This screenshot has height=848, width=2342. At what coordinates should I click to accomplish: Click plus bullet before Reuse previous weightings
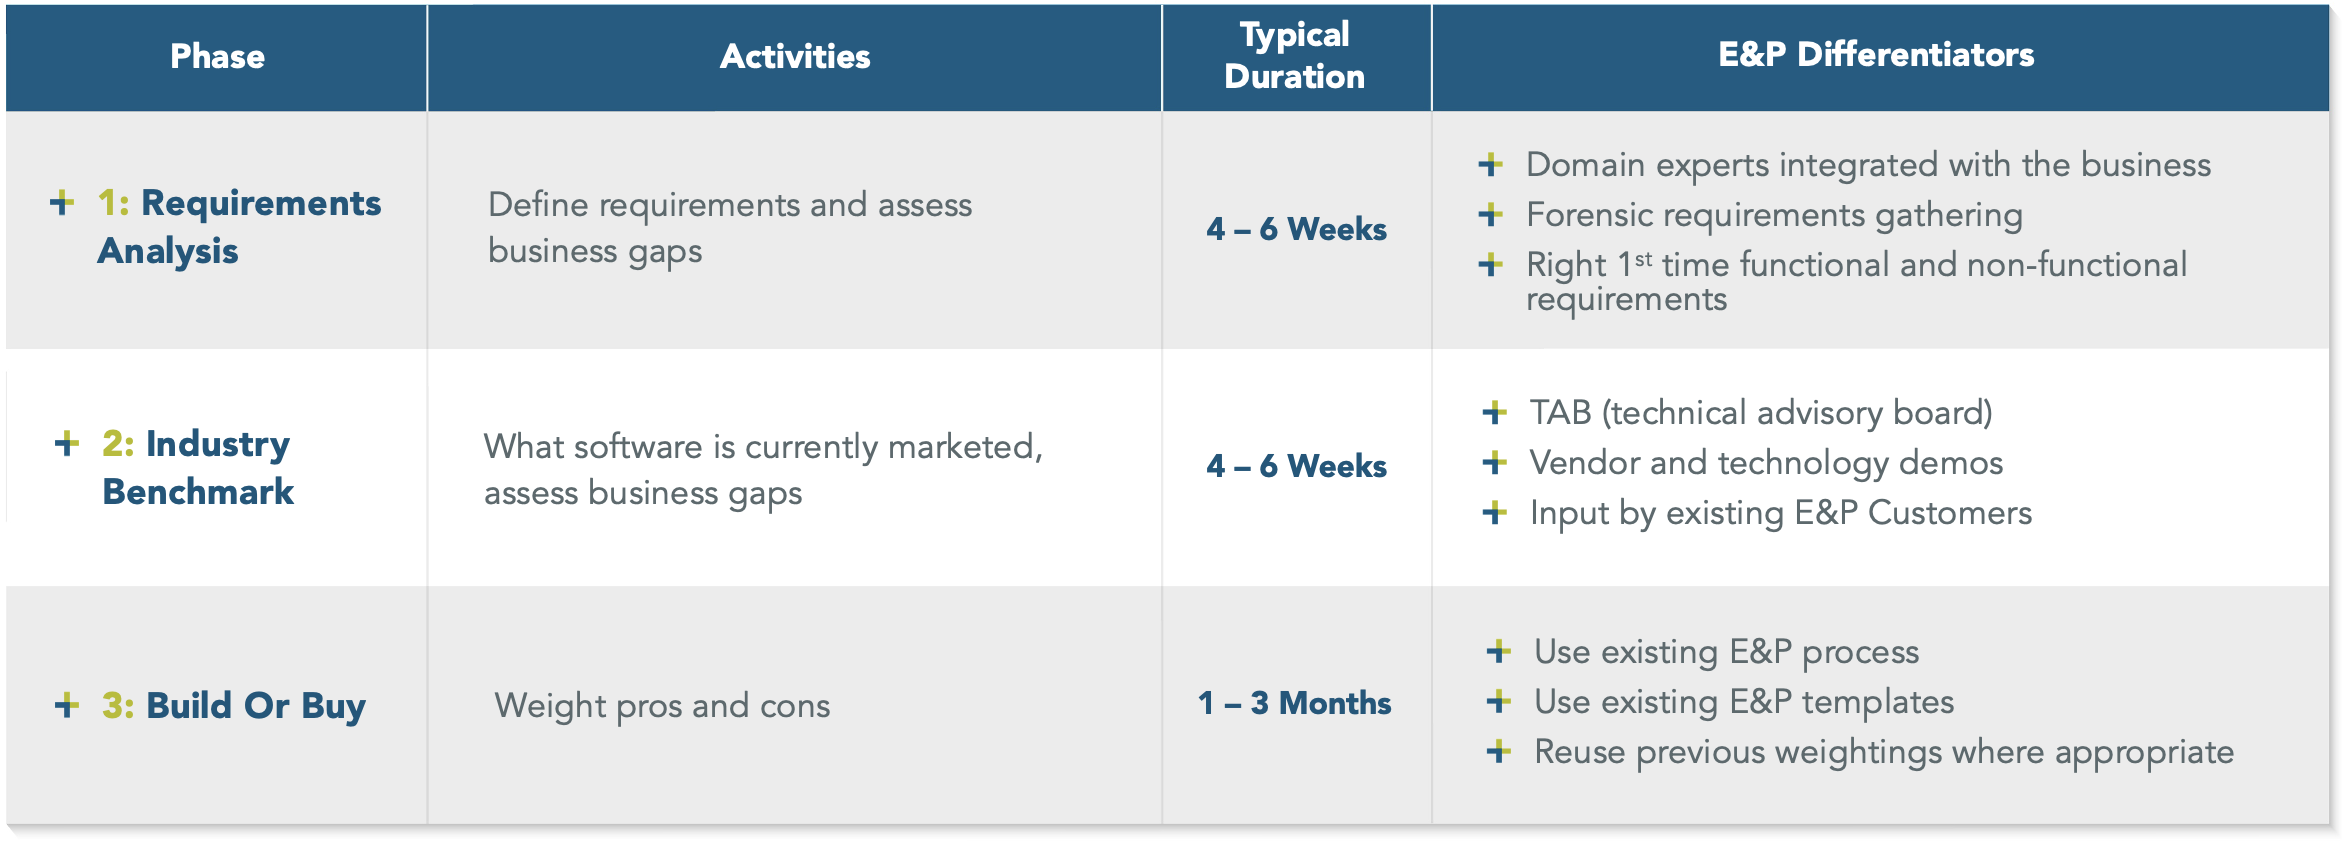pyautogui.click(x=1499, y=751)
